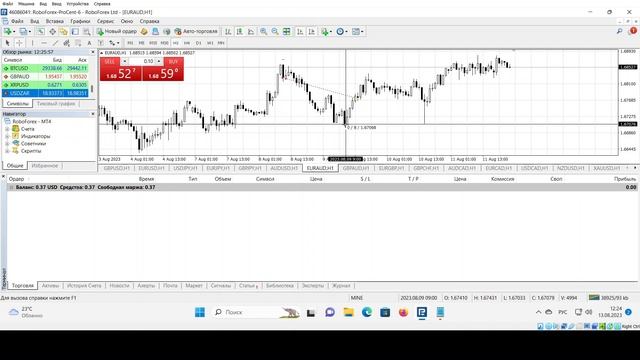Screen dimensions: 640x360
Task: Open the templates dropdown icon
Action: (357, 31)
